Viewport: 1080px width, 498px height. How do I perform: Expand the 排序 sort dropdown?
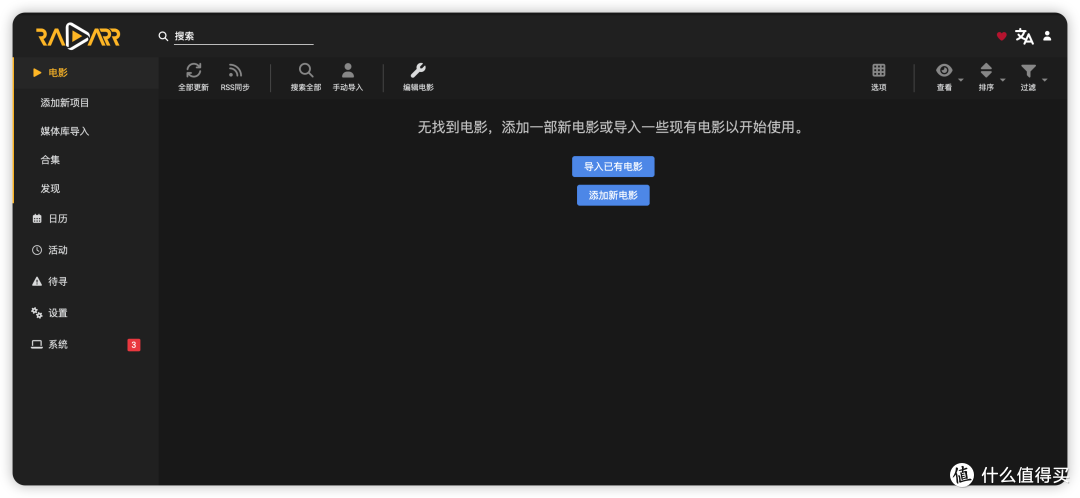(990, 76)
